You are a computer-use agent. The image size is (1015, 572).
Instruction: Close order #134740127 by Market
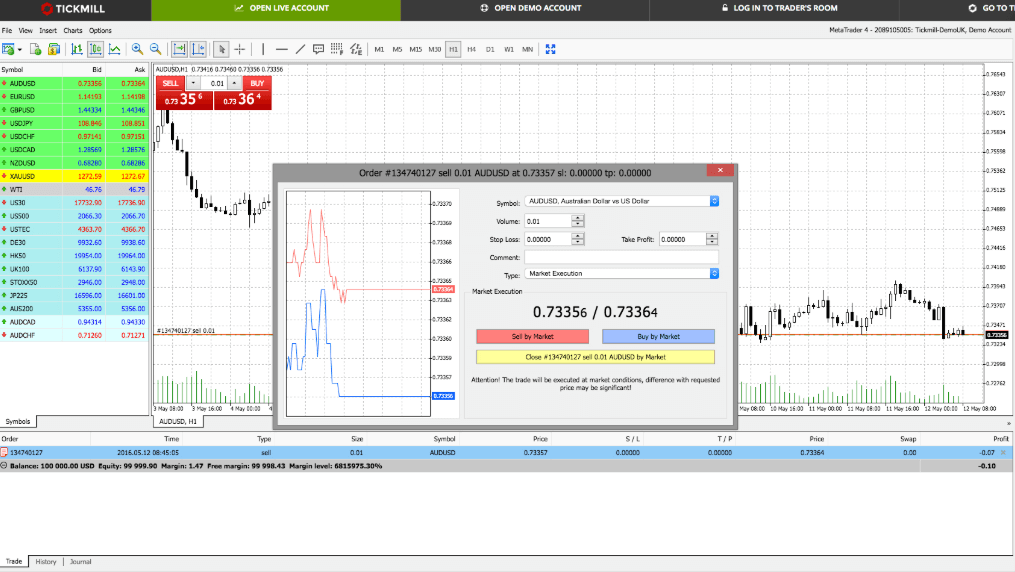[x=596, y=357]
